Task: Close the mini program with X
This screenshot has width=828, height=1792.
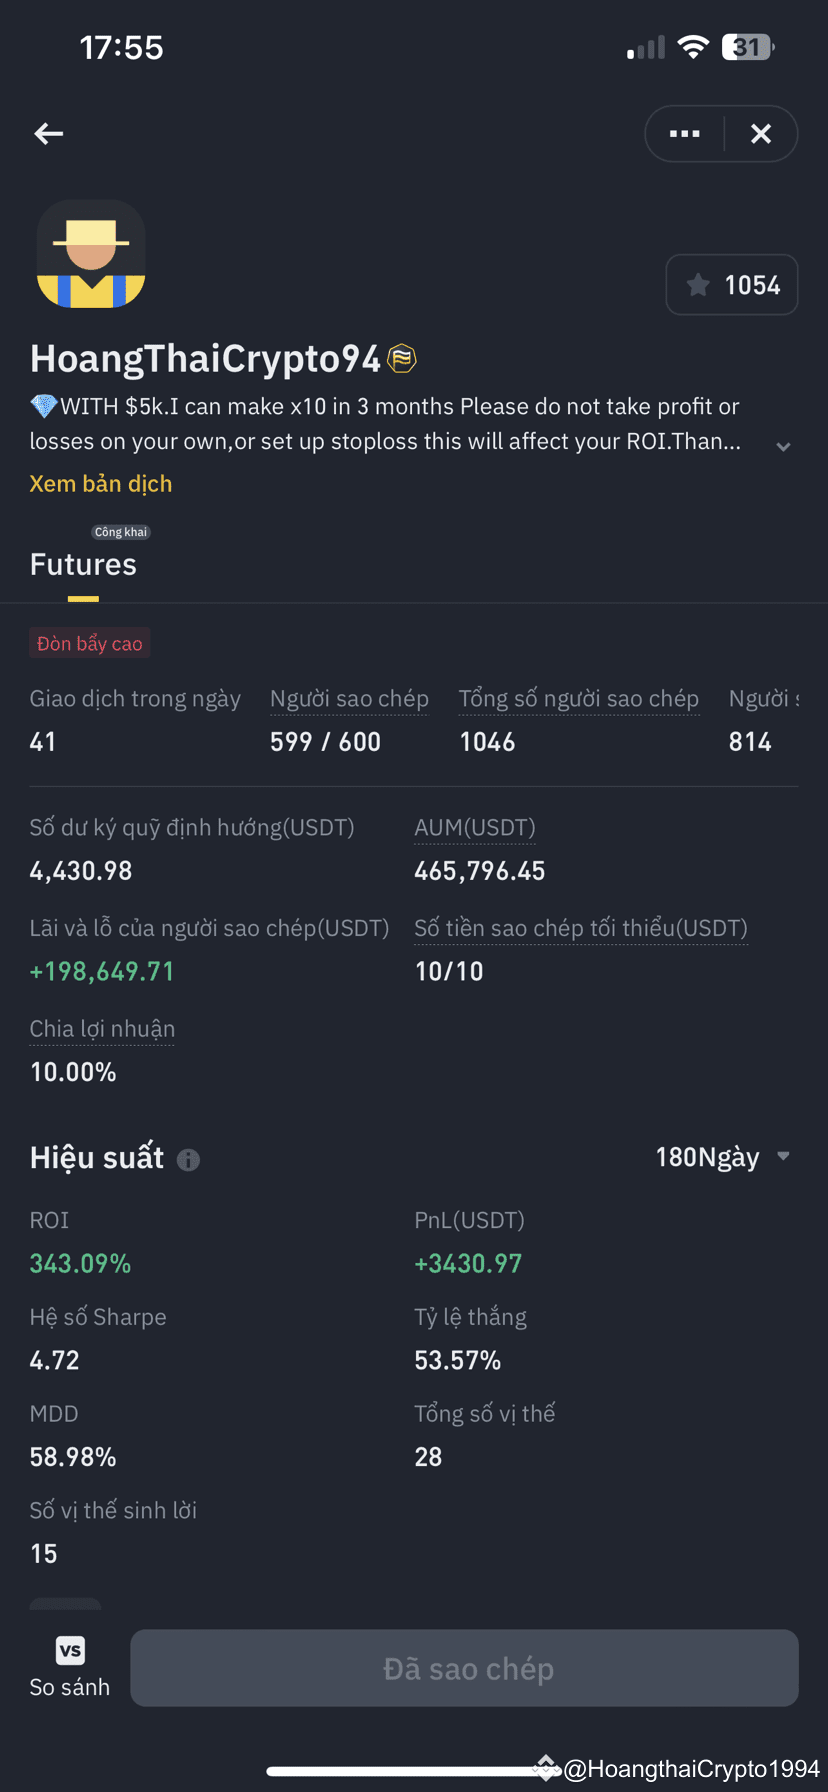Action: pyautogui.click(x=761, y=133)
